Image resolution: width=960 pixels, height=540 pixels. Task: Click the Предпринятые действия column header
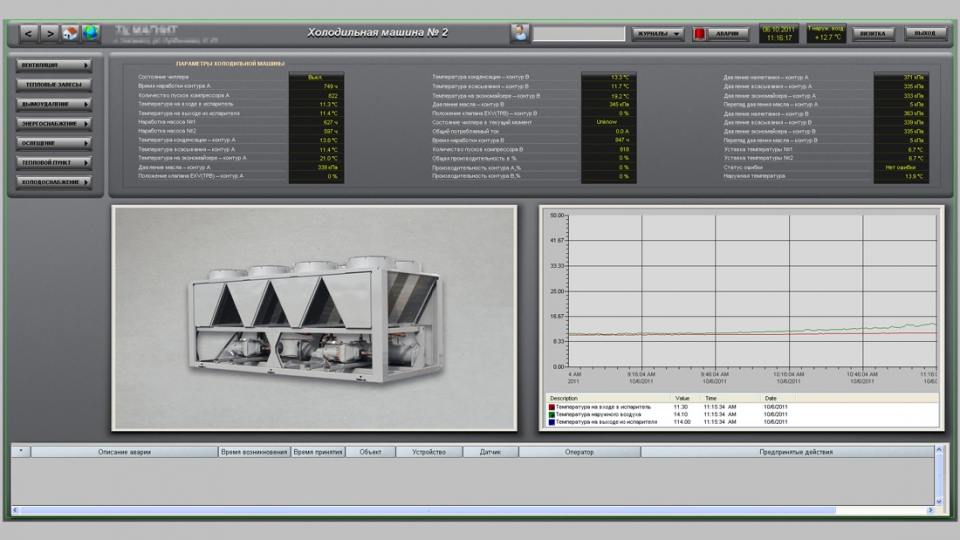[x=787, y=452]
